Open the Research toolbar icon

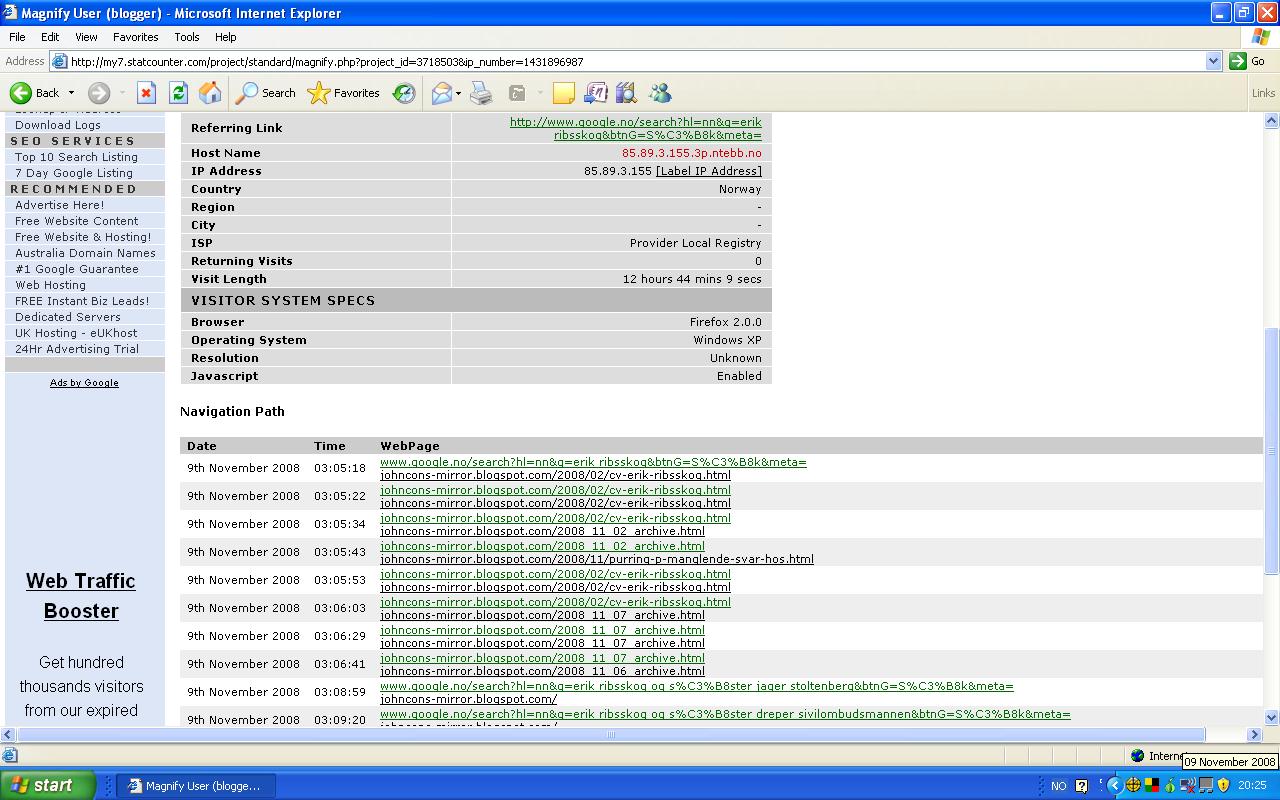(x=627, y=93)
